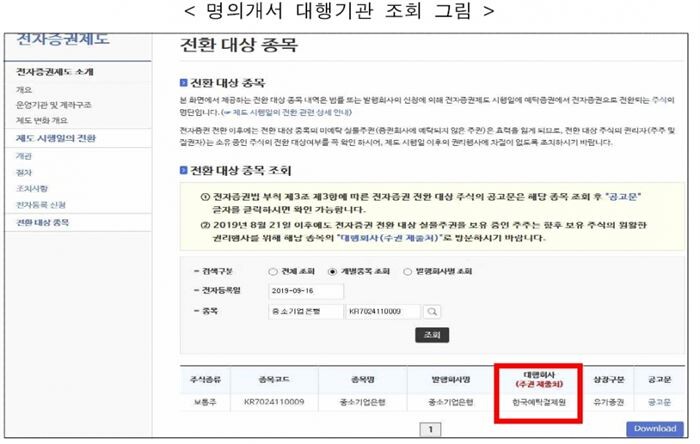The height and width of the screenshot is (444, 700).
Task: Click the 전자등록일 date input field
Action: pos(306,291)
